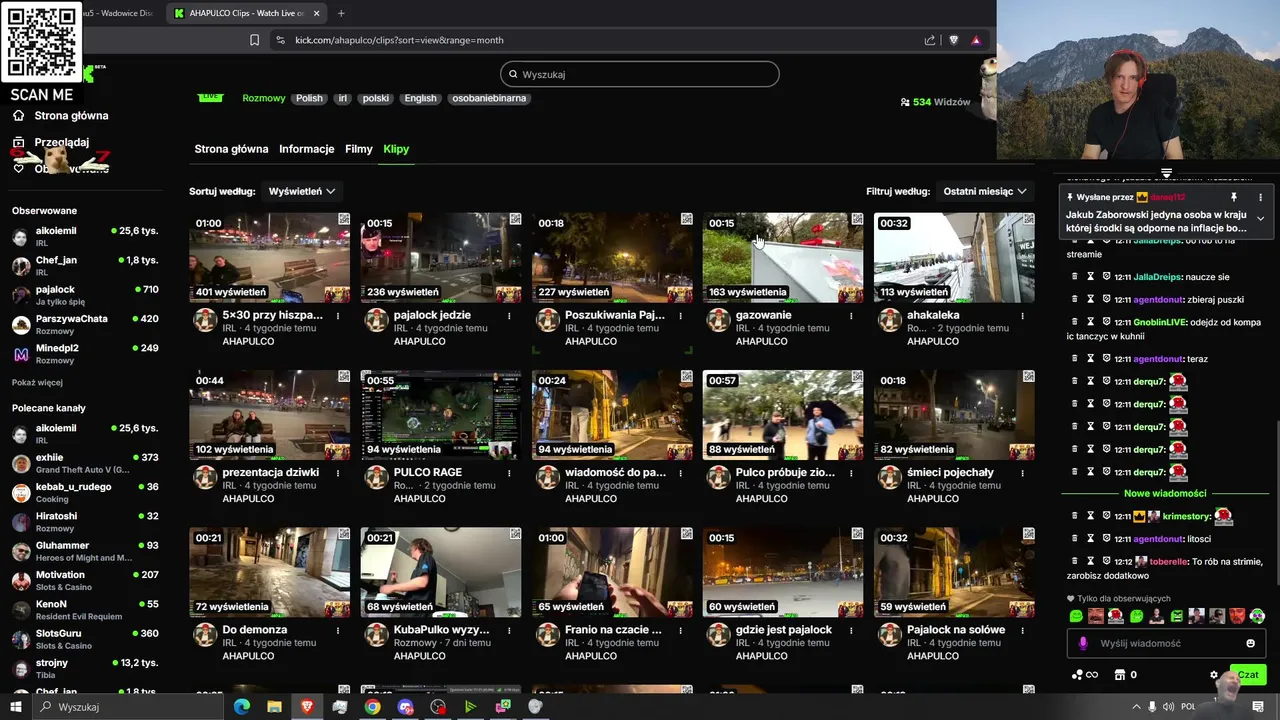Open clip title 'gdzie jest pajalock'

783,630
